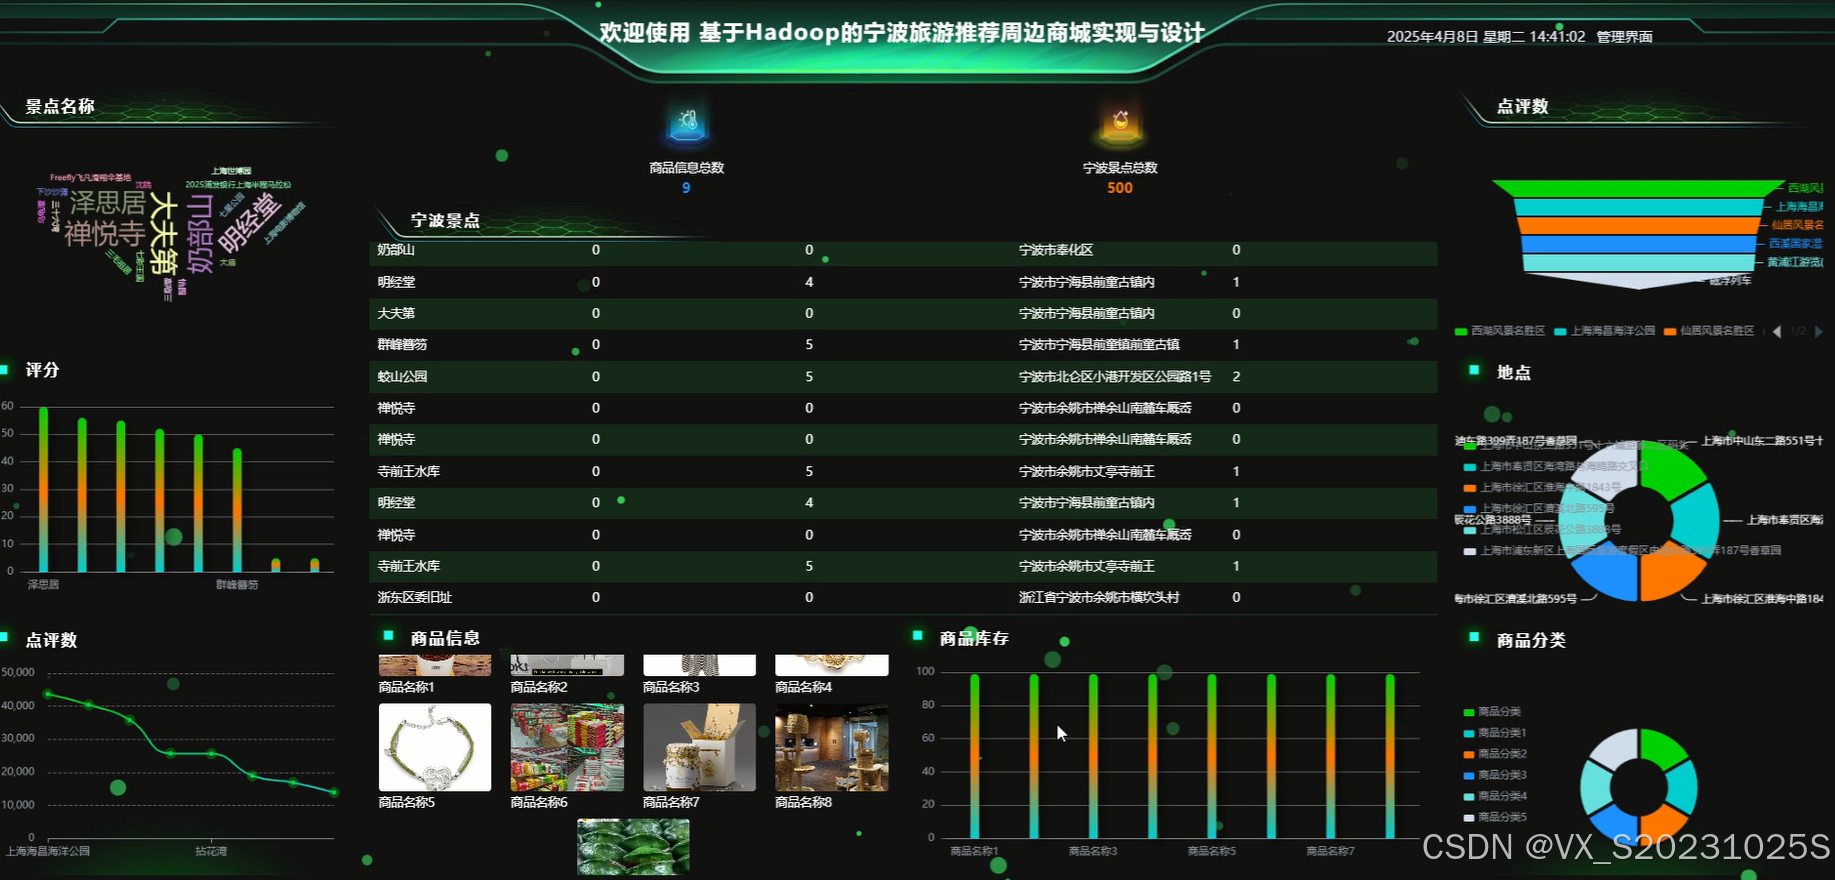Viewport: 1835px width, 880px height.
Task: Click address 宁波市北仑区小港开发区公园路1号
Action: click(x=1115, y=376)
